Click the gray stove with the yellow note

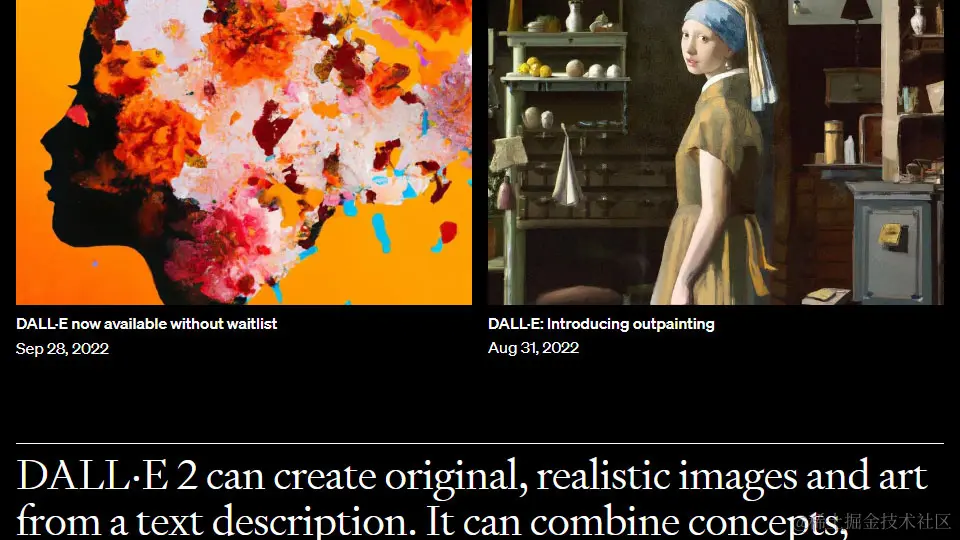[x=896, y=244]
